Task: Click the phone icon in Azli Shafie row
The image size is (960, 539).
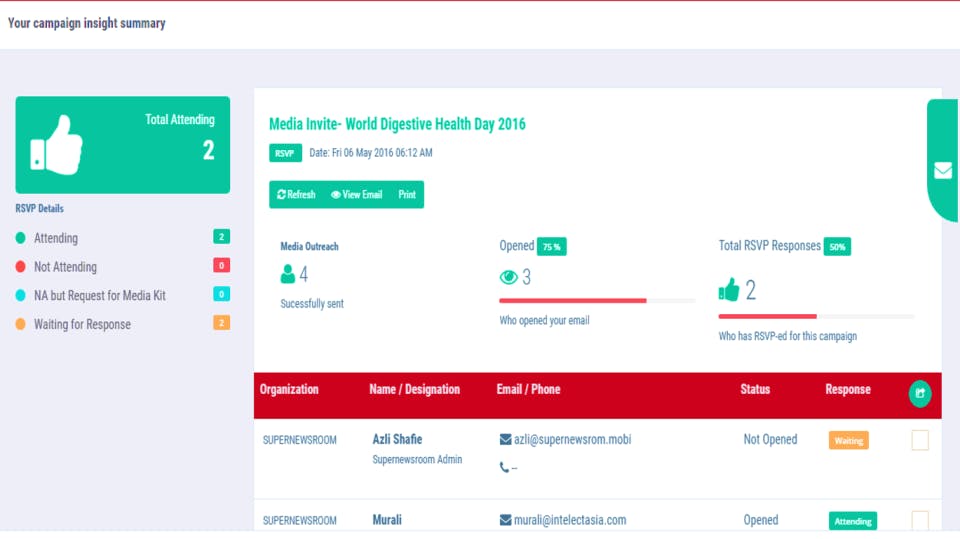Action: click(x=504, y=467)
